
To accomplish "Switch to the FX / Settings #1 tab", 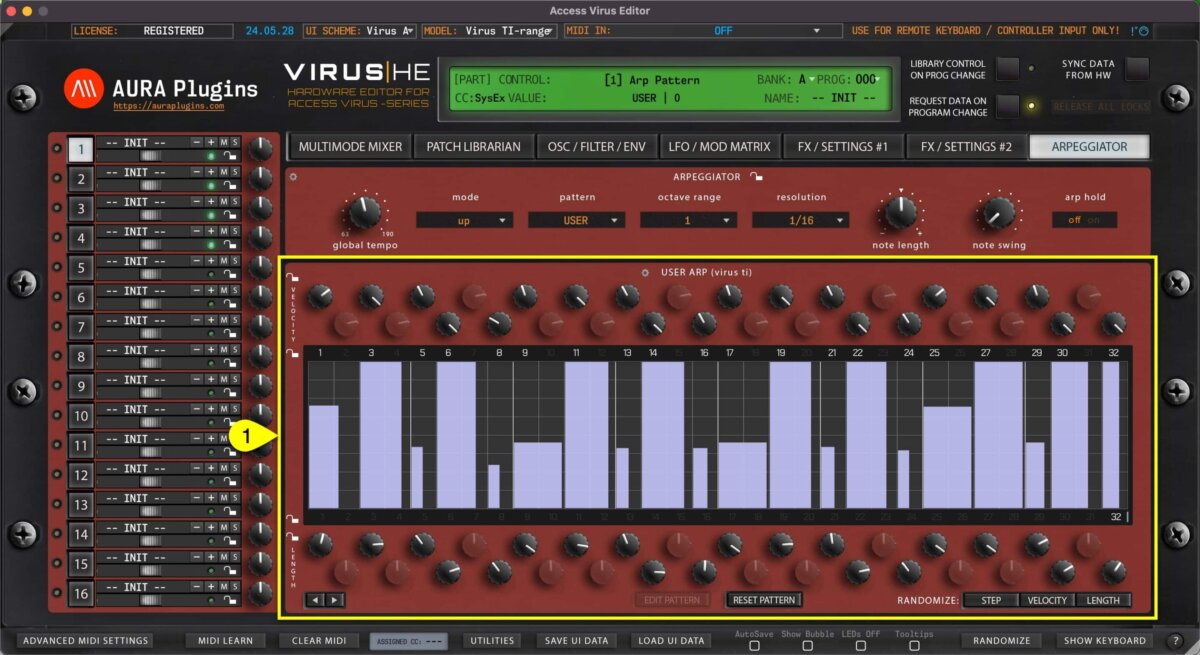I will [843, 147].
